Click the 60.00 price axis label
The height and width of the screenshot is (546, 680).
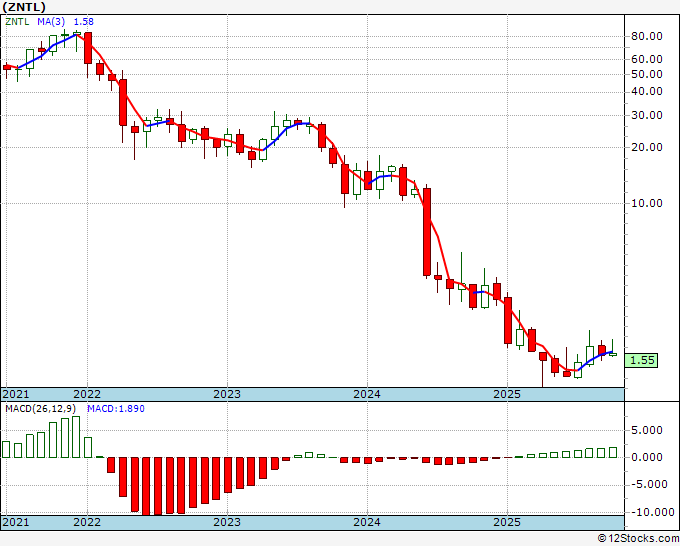click(x=647, y=59)
